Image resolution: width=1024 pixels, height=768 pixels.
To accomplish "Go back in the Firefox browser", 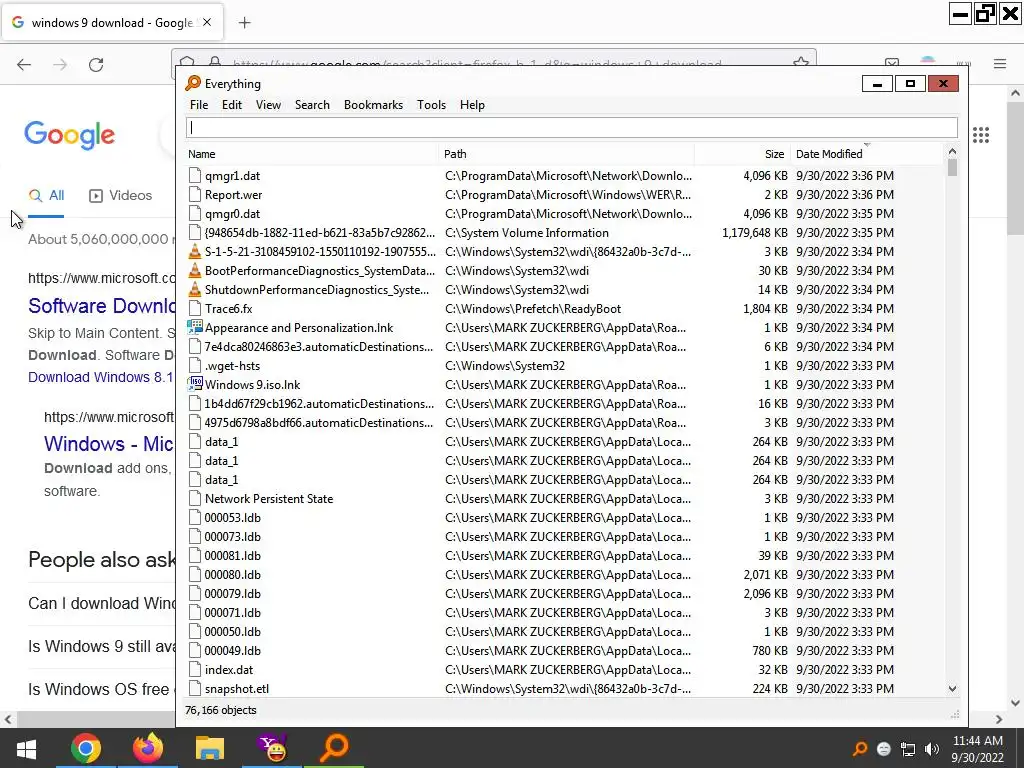I will 24,64.
